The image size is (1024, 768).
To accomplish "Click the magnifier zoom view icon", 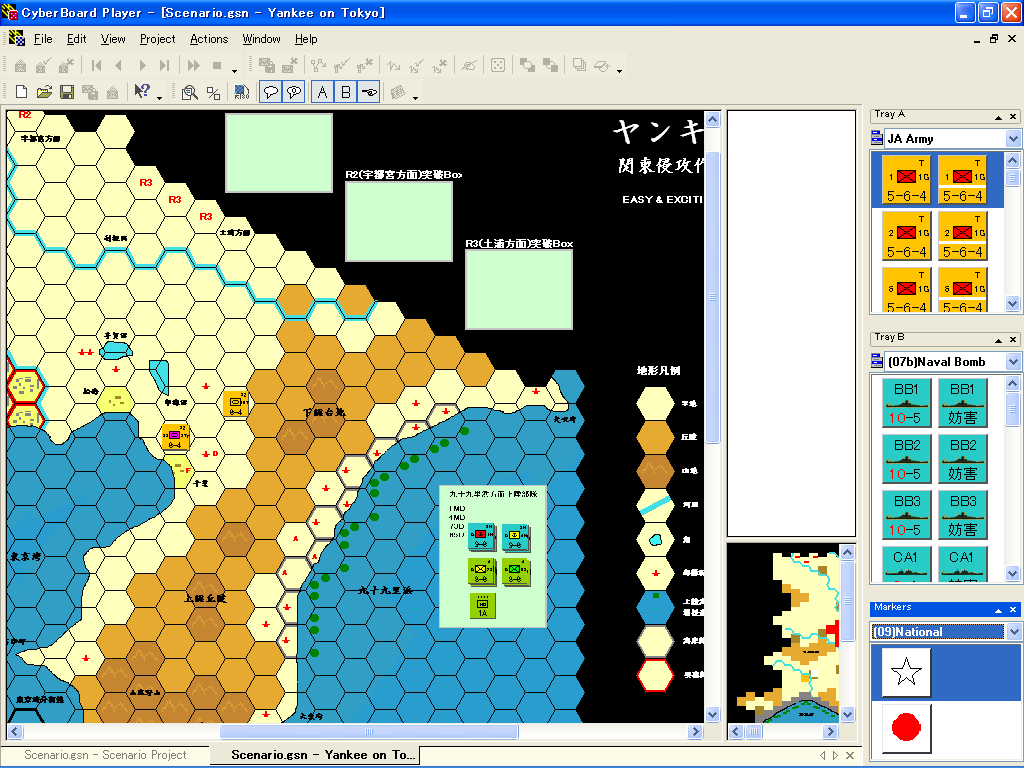I will point(189,92).
